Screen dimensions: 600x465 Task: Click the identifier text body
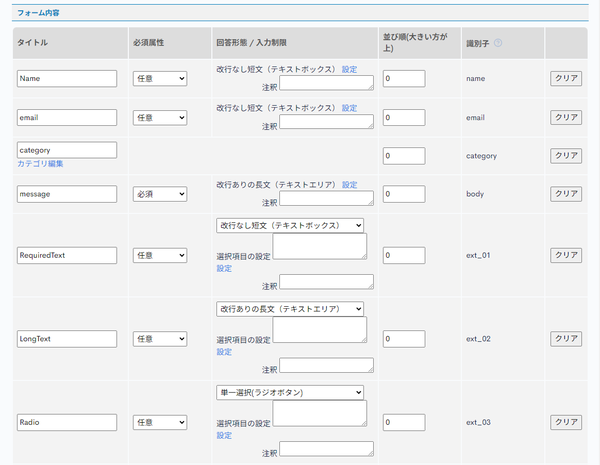(x=475, y=194)
